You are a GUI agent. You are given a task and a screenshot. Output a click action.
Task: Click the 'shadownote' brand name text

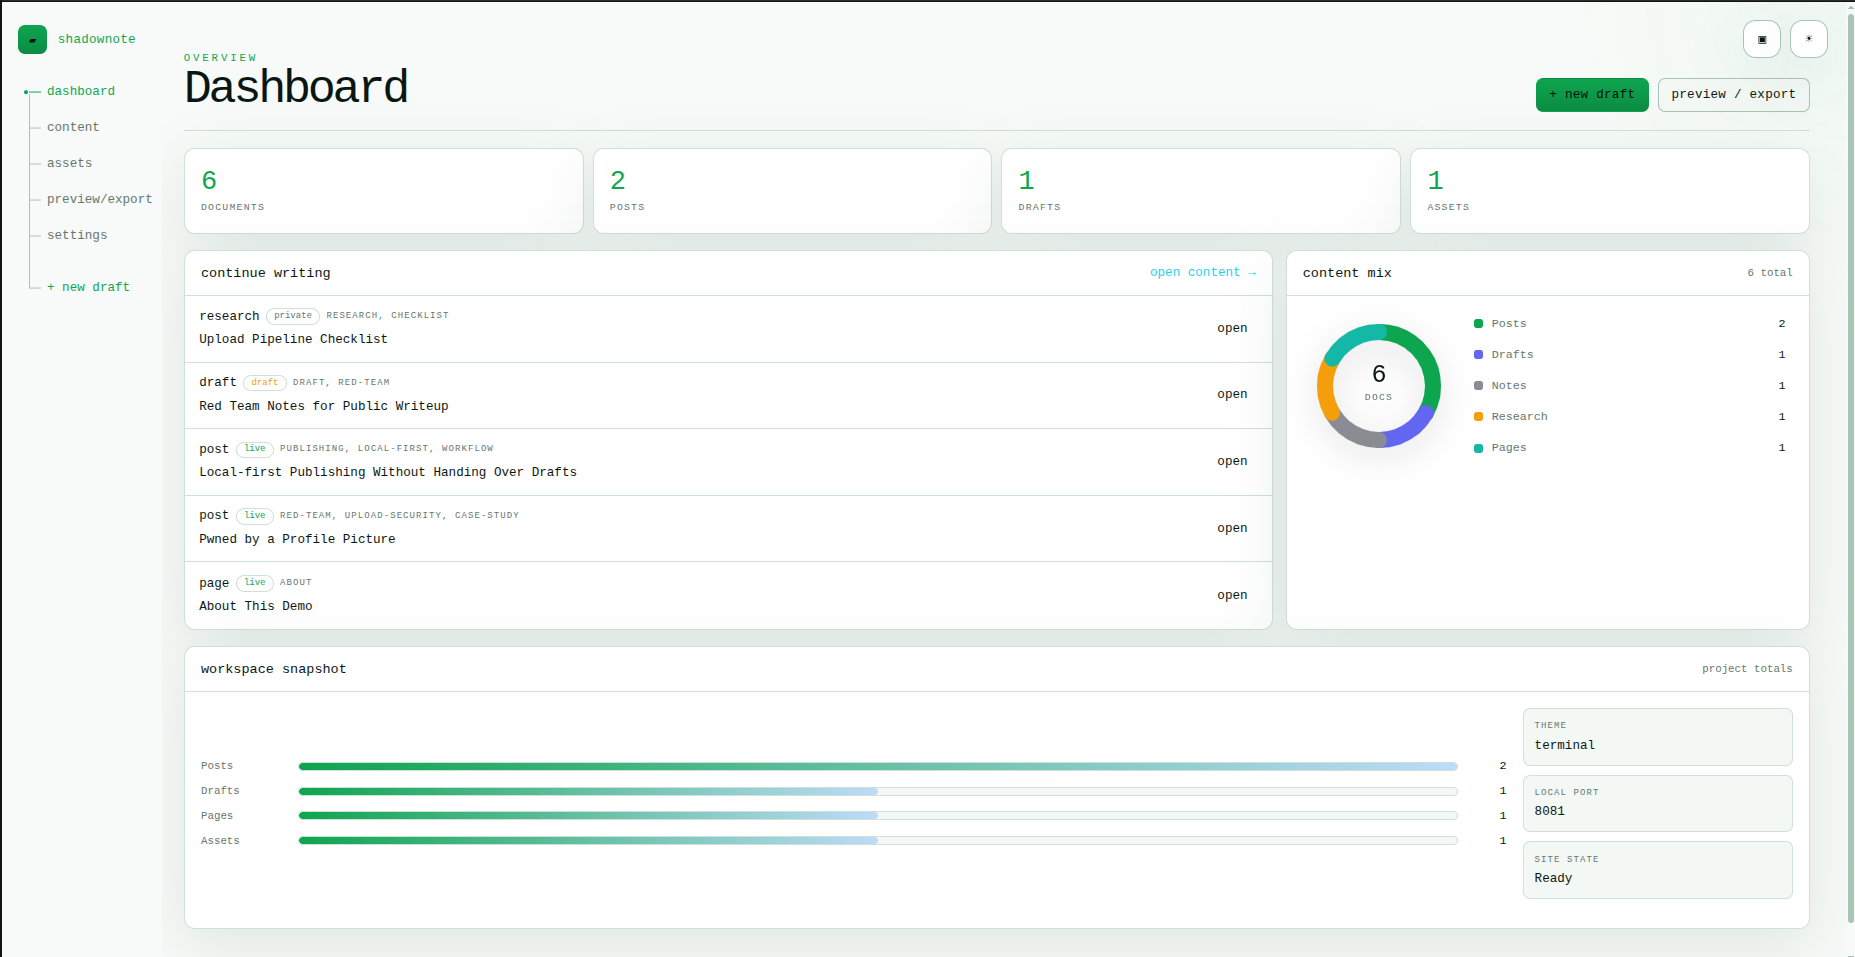[96, 39]
